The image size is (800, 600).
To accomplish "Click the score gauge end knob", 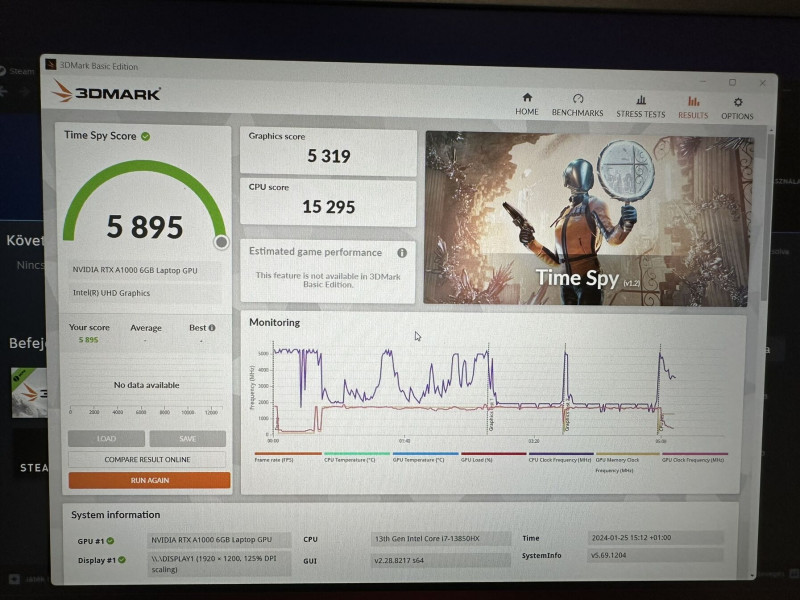I will tap(221, 242).
